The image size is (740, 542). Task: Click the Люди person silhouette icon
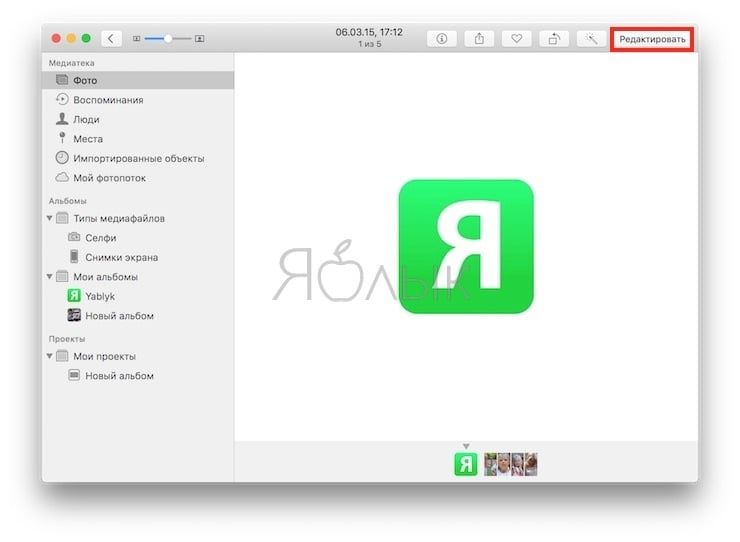pyautogui.click(x=62, y=119)
